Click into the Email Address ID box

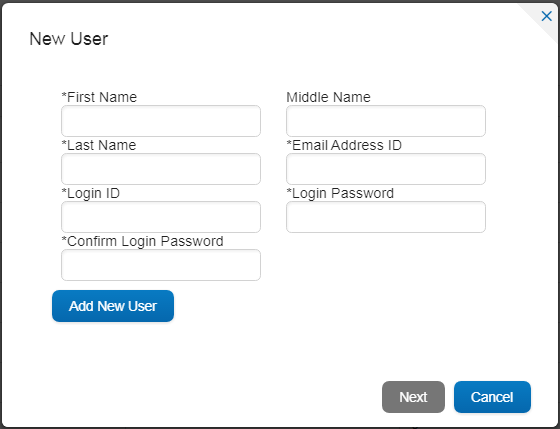pyautogui.click(x=386, y=169)
